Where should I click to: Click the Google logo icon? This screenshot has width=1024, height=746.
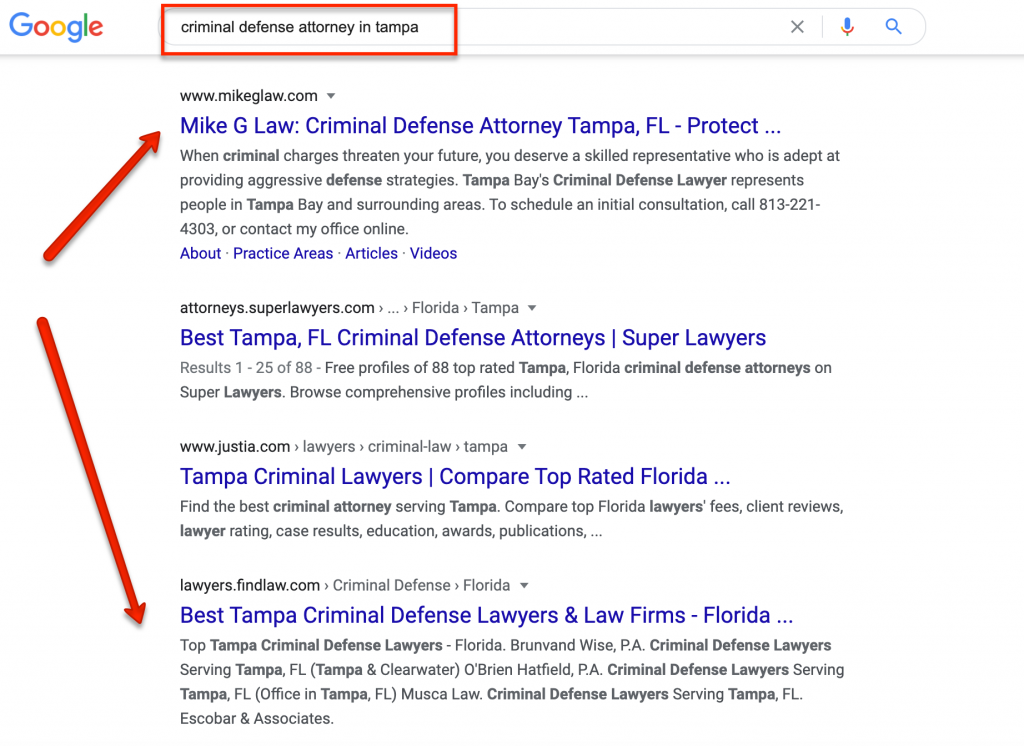click(55, 27)
